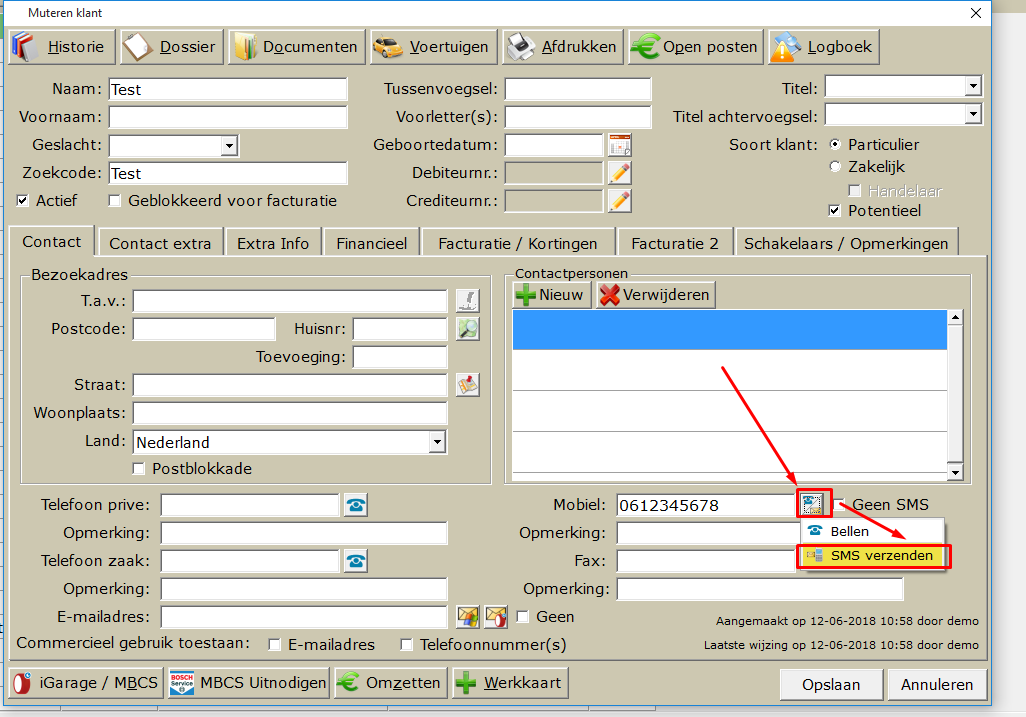Click the mobile action icon next to Mobiel
1026x717 pixels.
(811, 504)
